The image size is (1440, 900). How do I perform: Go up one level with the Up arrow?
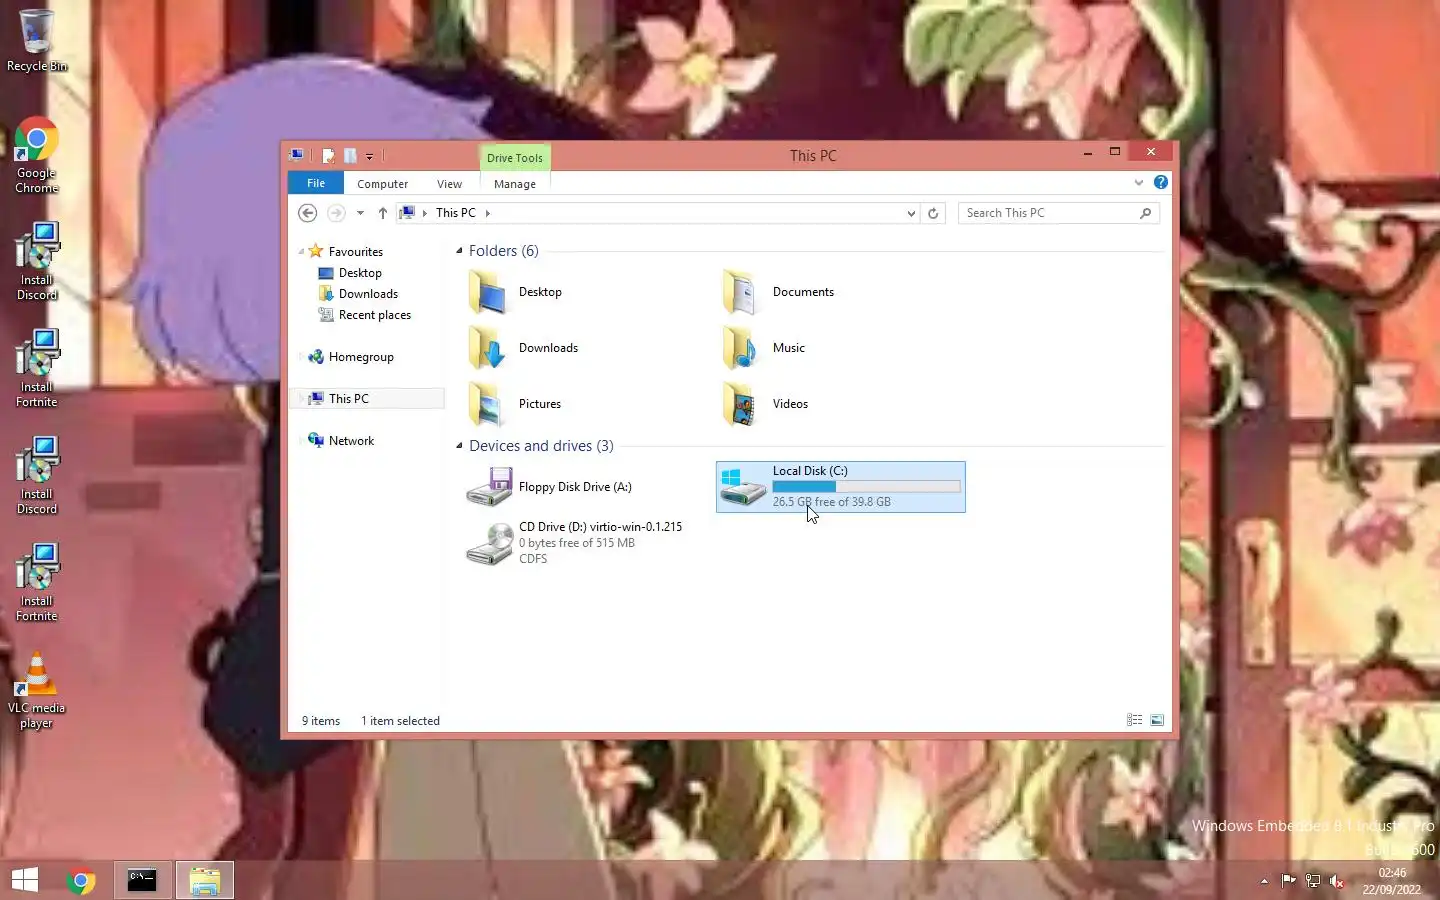382,213
